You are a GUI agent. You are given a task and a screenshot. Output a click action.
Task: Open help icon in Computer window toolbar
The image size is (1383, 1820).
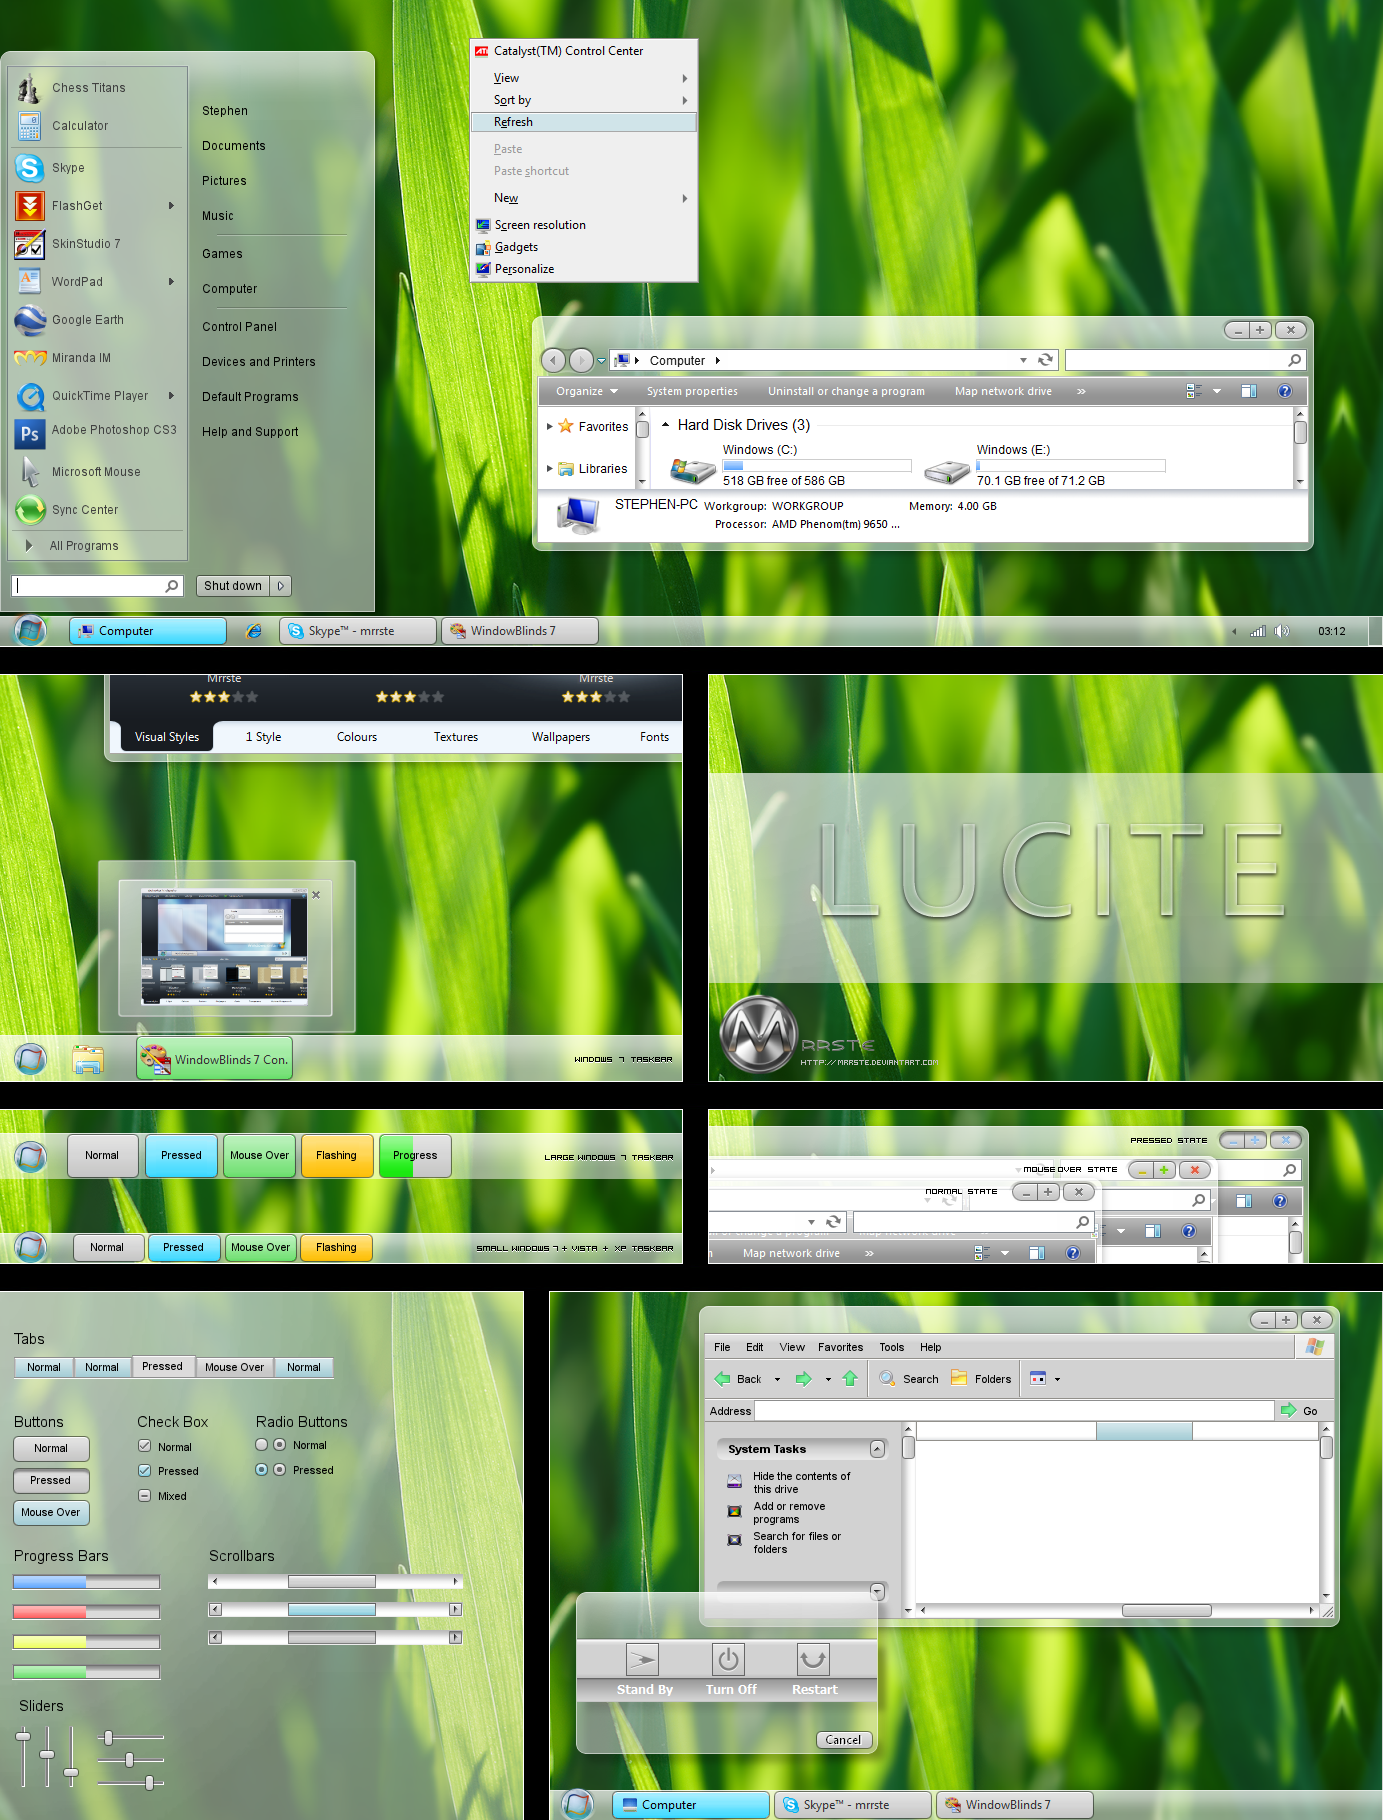click(1285, 391)
